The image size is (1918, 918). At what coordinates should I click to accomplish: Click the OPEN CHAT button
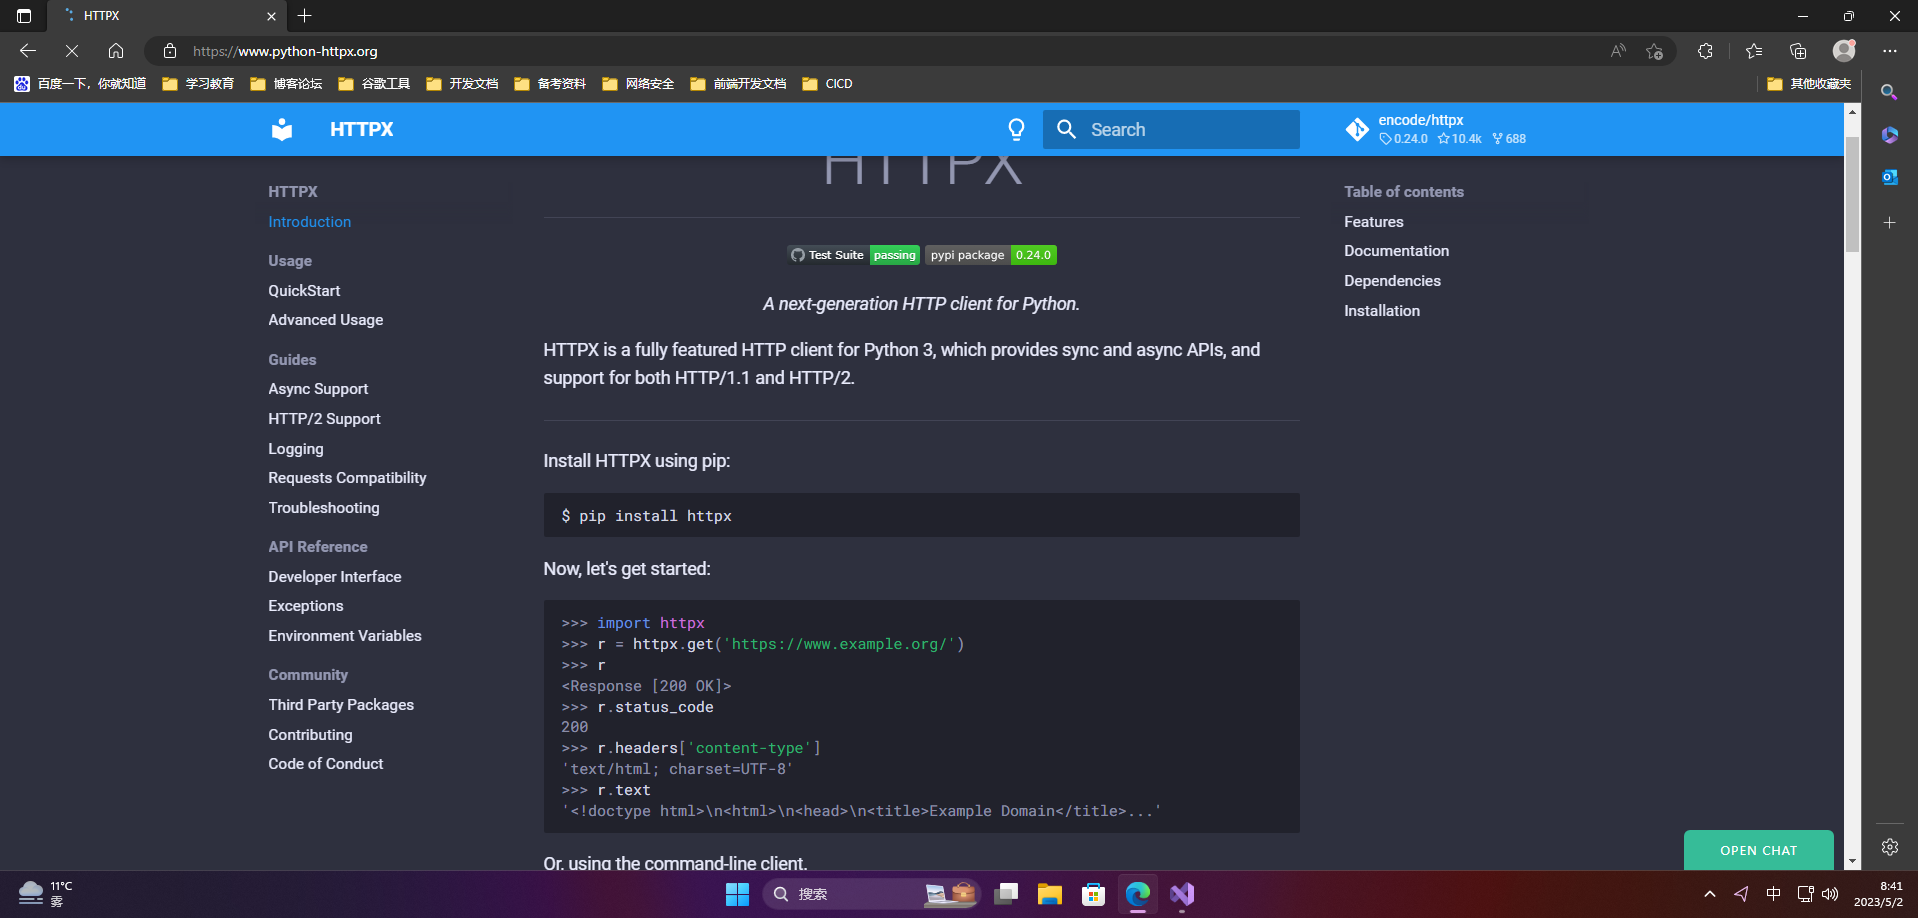pos(1758,850)
